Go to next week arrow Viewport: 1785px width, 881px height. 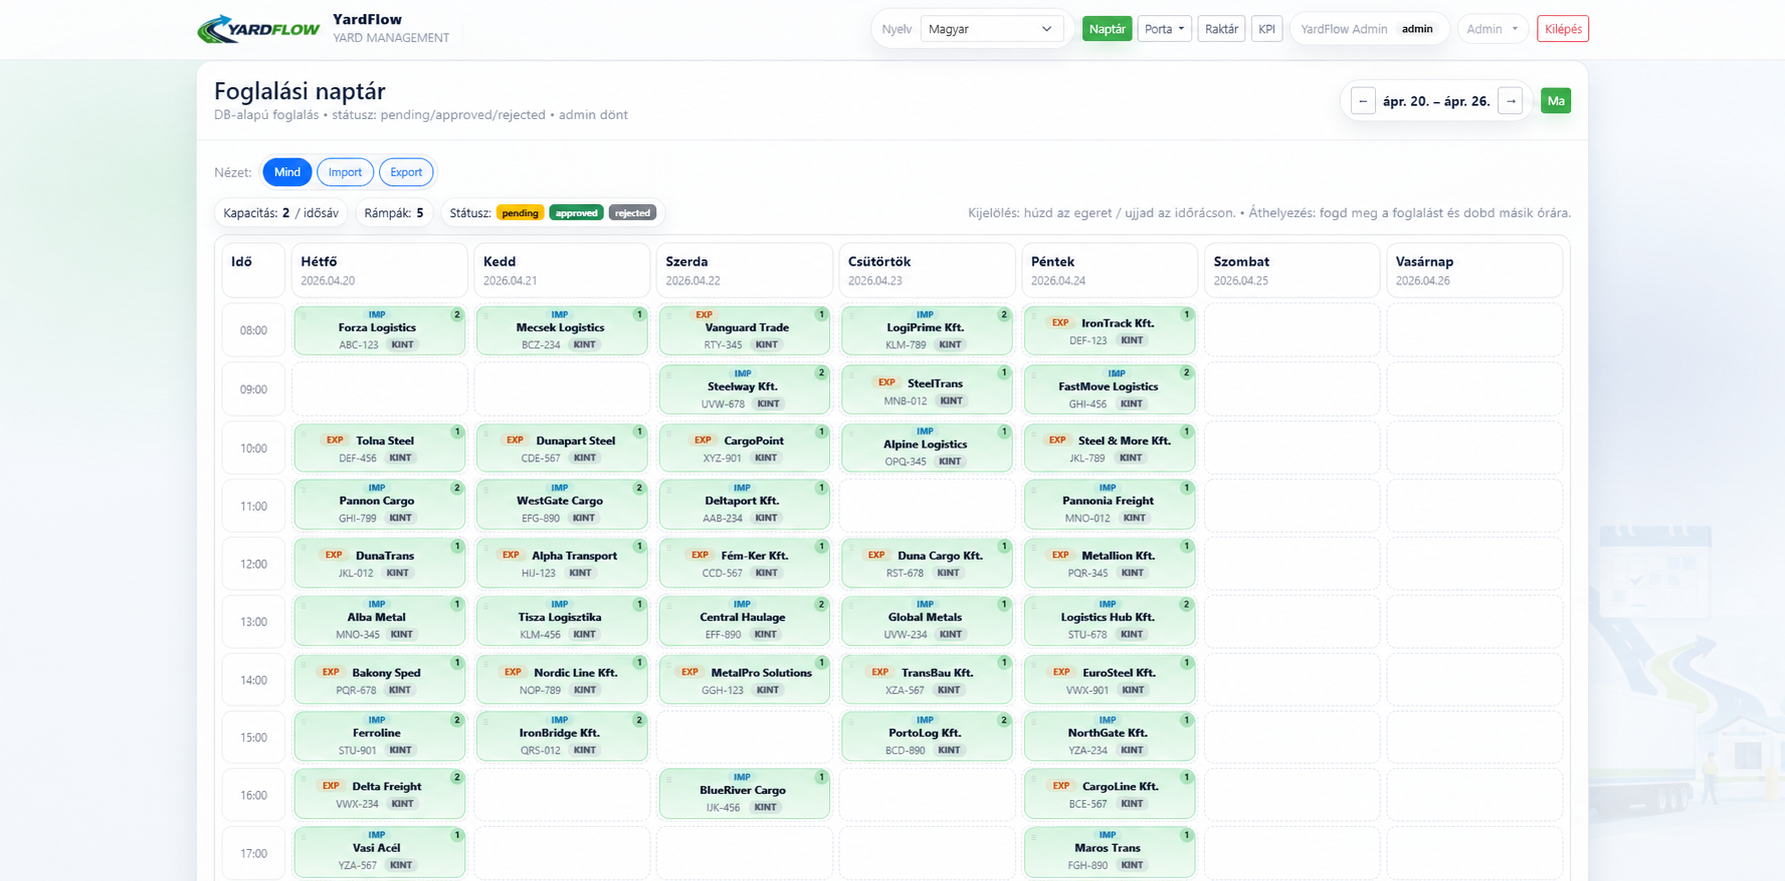point(1510,101)
